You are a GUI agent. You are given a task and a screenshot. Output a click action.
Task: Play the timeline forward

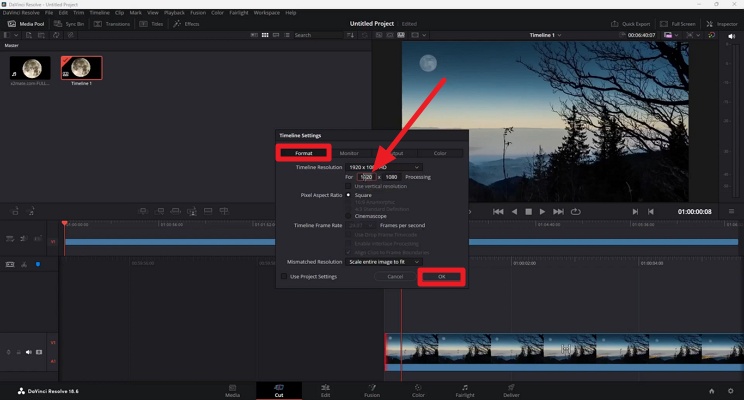click(x=542, y=212)
